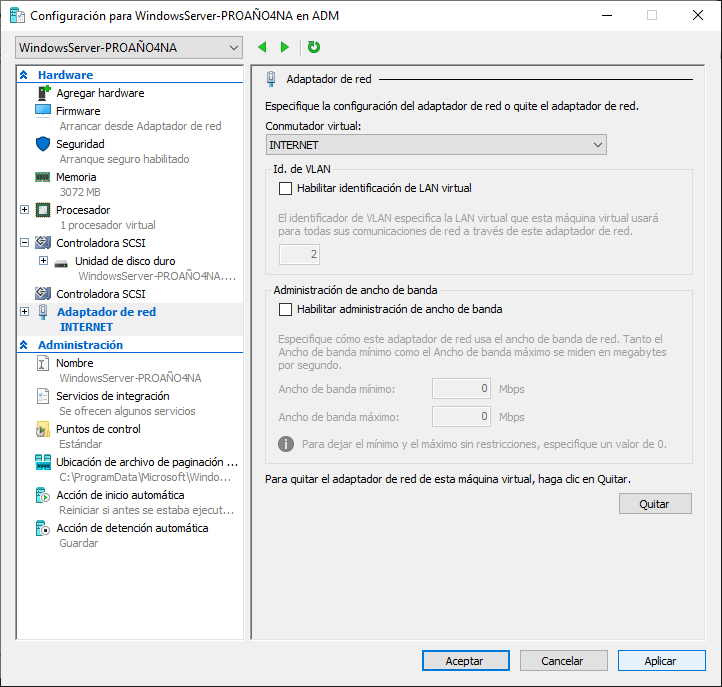Image resolution: width=722 pixels, height=687 pixels.
Task: Expand the Procesador tree node
Action: coord(25,210)
